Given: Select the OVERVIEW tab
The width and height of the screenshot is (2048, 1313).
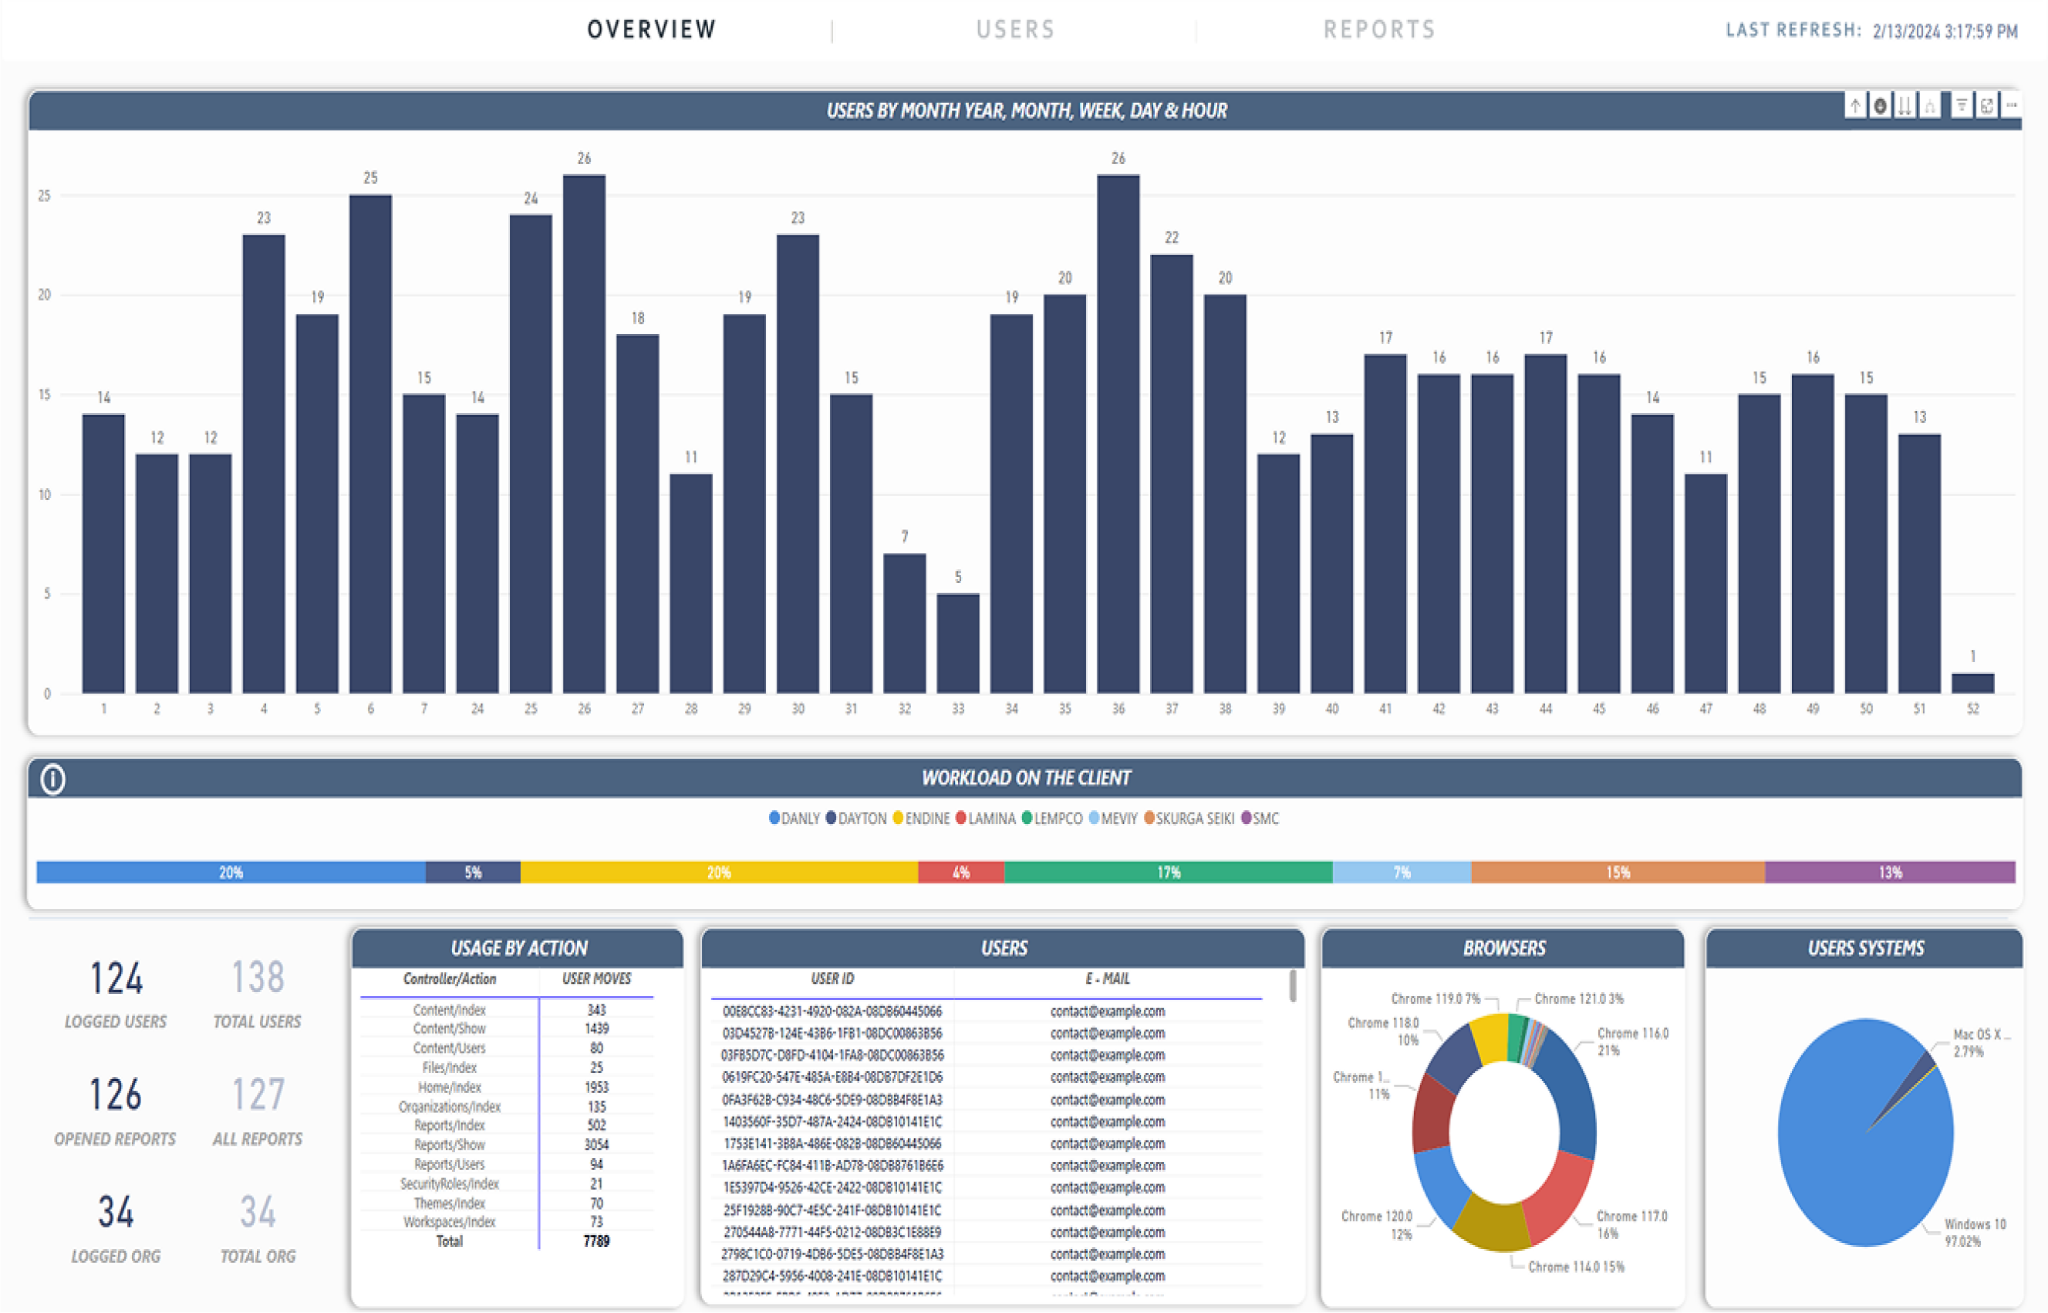Looking at the screenshot, I should click(652, 30).
